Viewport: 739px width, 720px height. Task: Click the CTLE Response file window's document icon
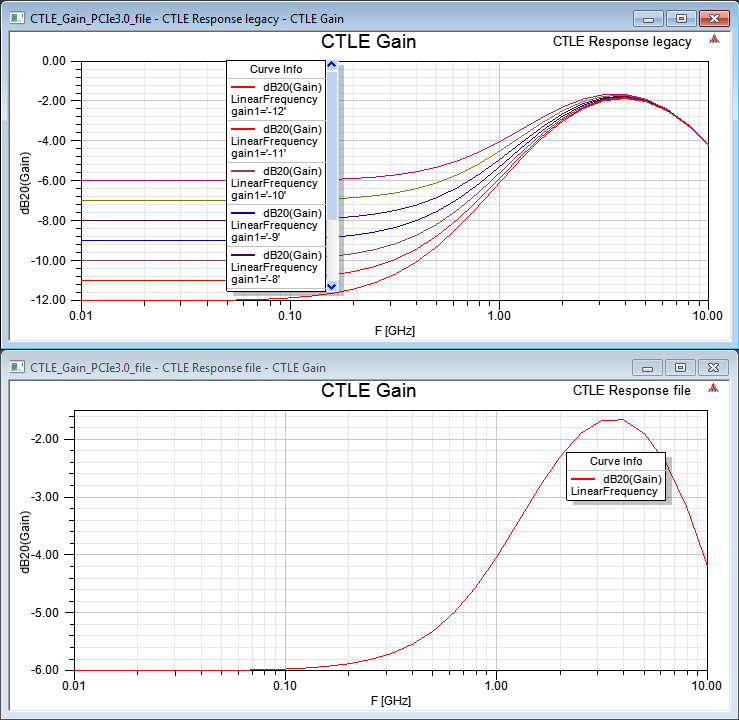(17, 367)
